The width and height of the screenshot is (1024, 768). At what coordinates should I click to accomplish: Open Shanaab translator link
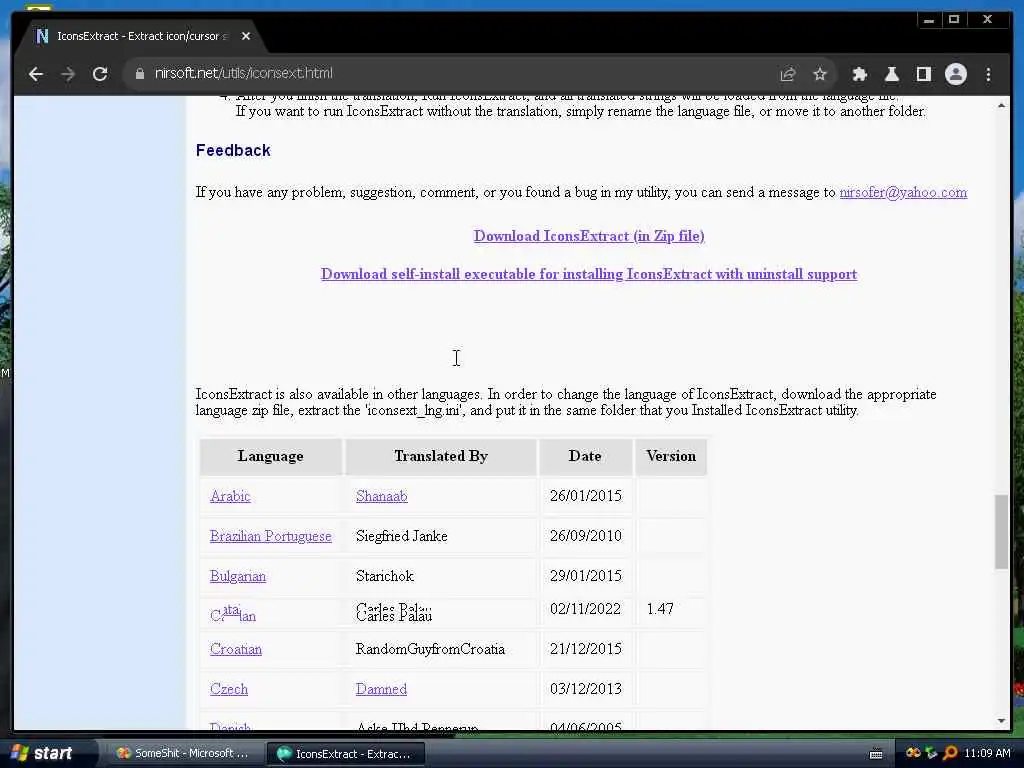pos(381,496)
